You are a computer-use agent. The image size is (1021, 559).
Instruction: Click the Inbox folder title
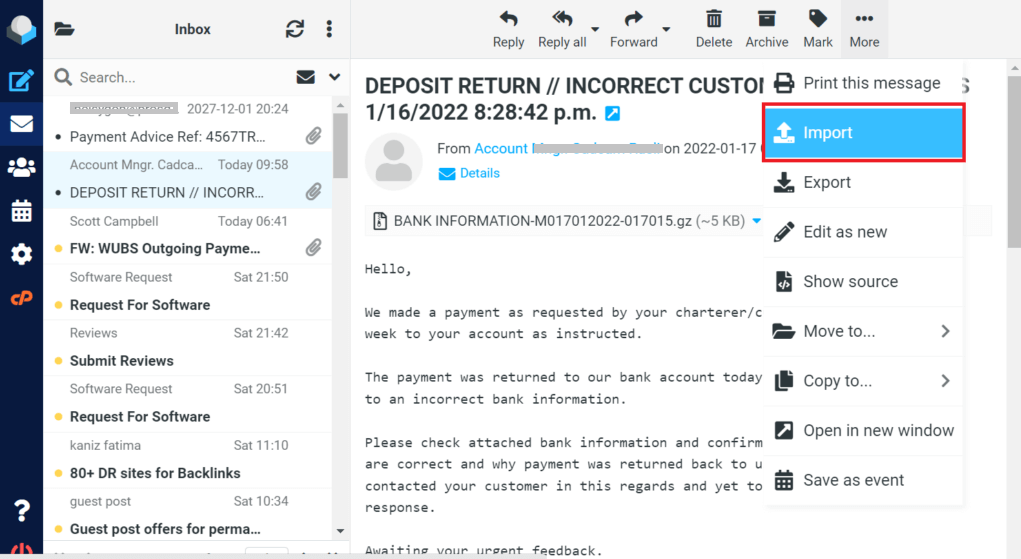point(193,29)
